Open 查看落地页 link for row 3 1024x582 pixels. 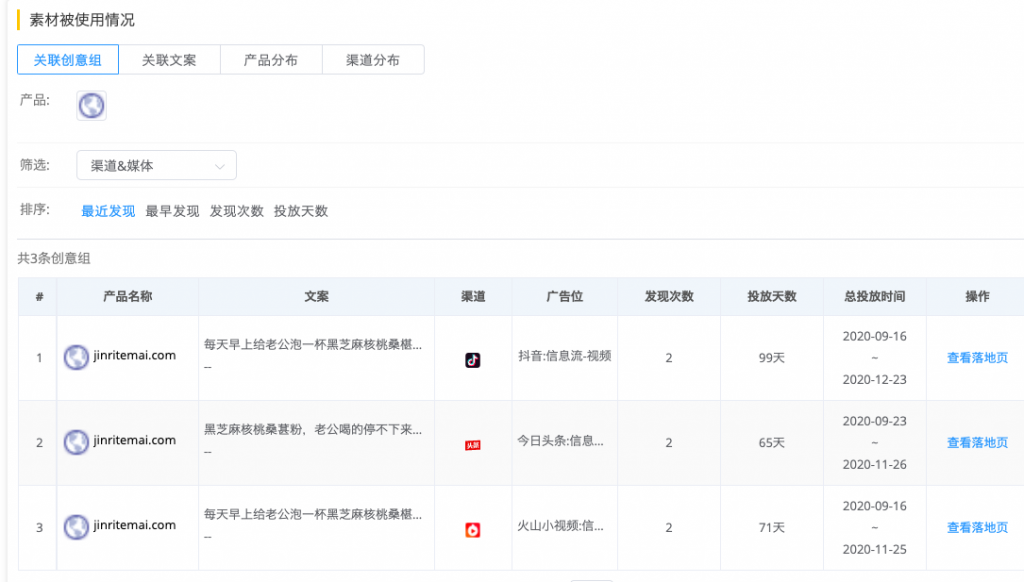click(x=978, y=528)
